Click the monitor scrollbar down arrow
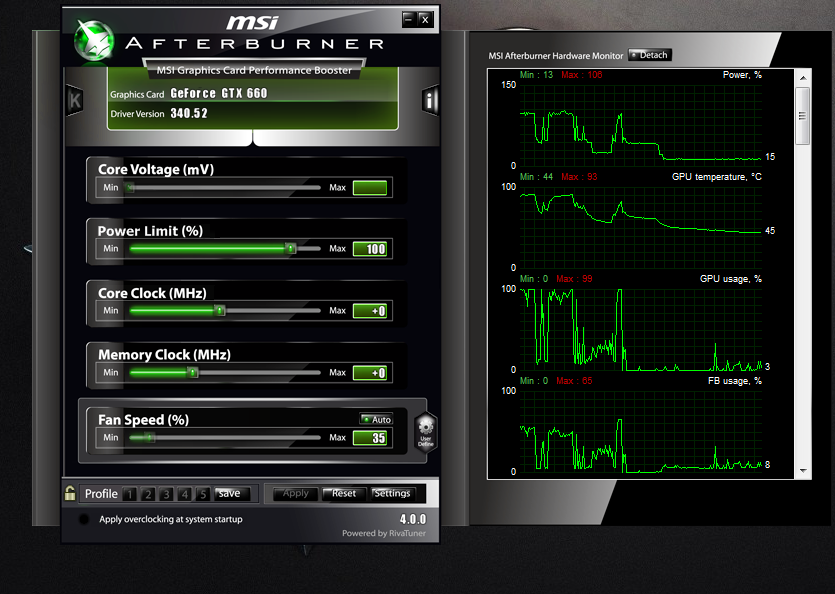This screenshot has height=594, width=835. coord(803,471)
